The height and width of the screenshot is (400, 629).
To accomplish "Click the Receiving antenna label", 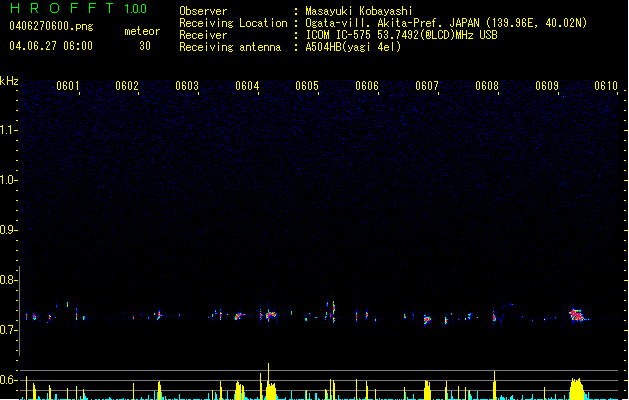I will tap(230, 47).
